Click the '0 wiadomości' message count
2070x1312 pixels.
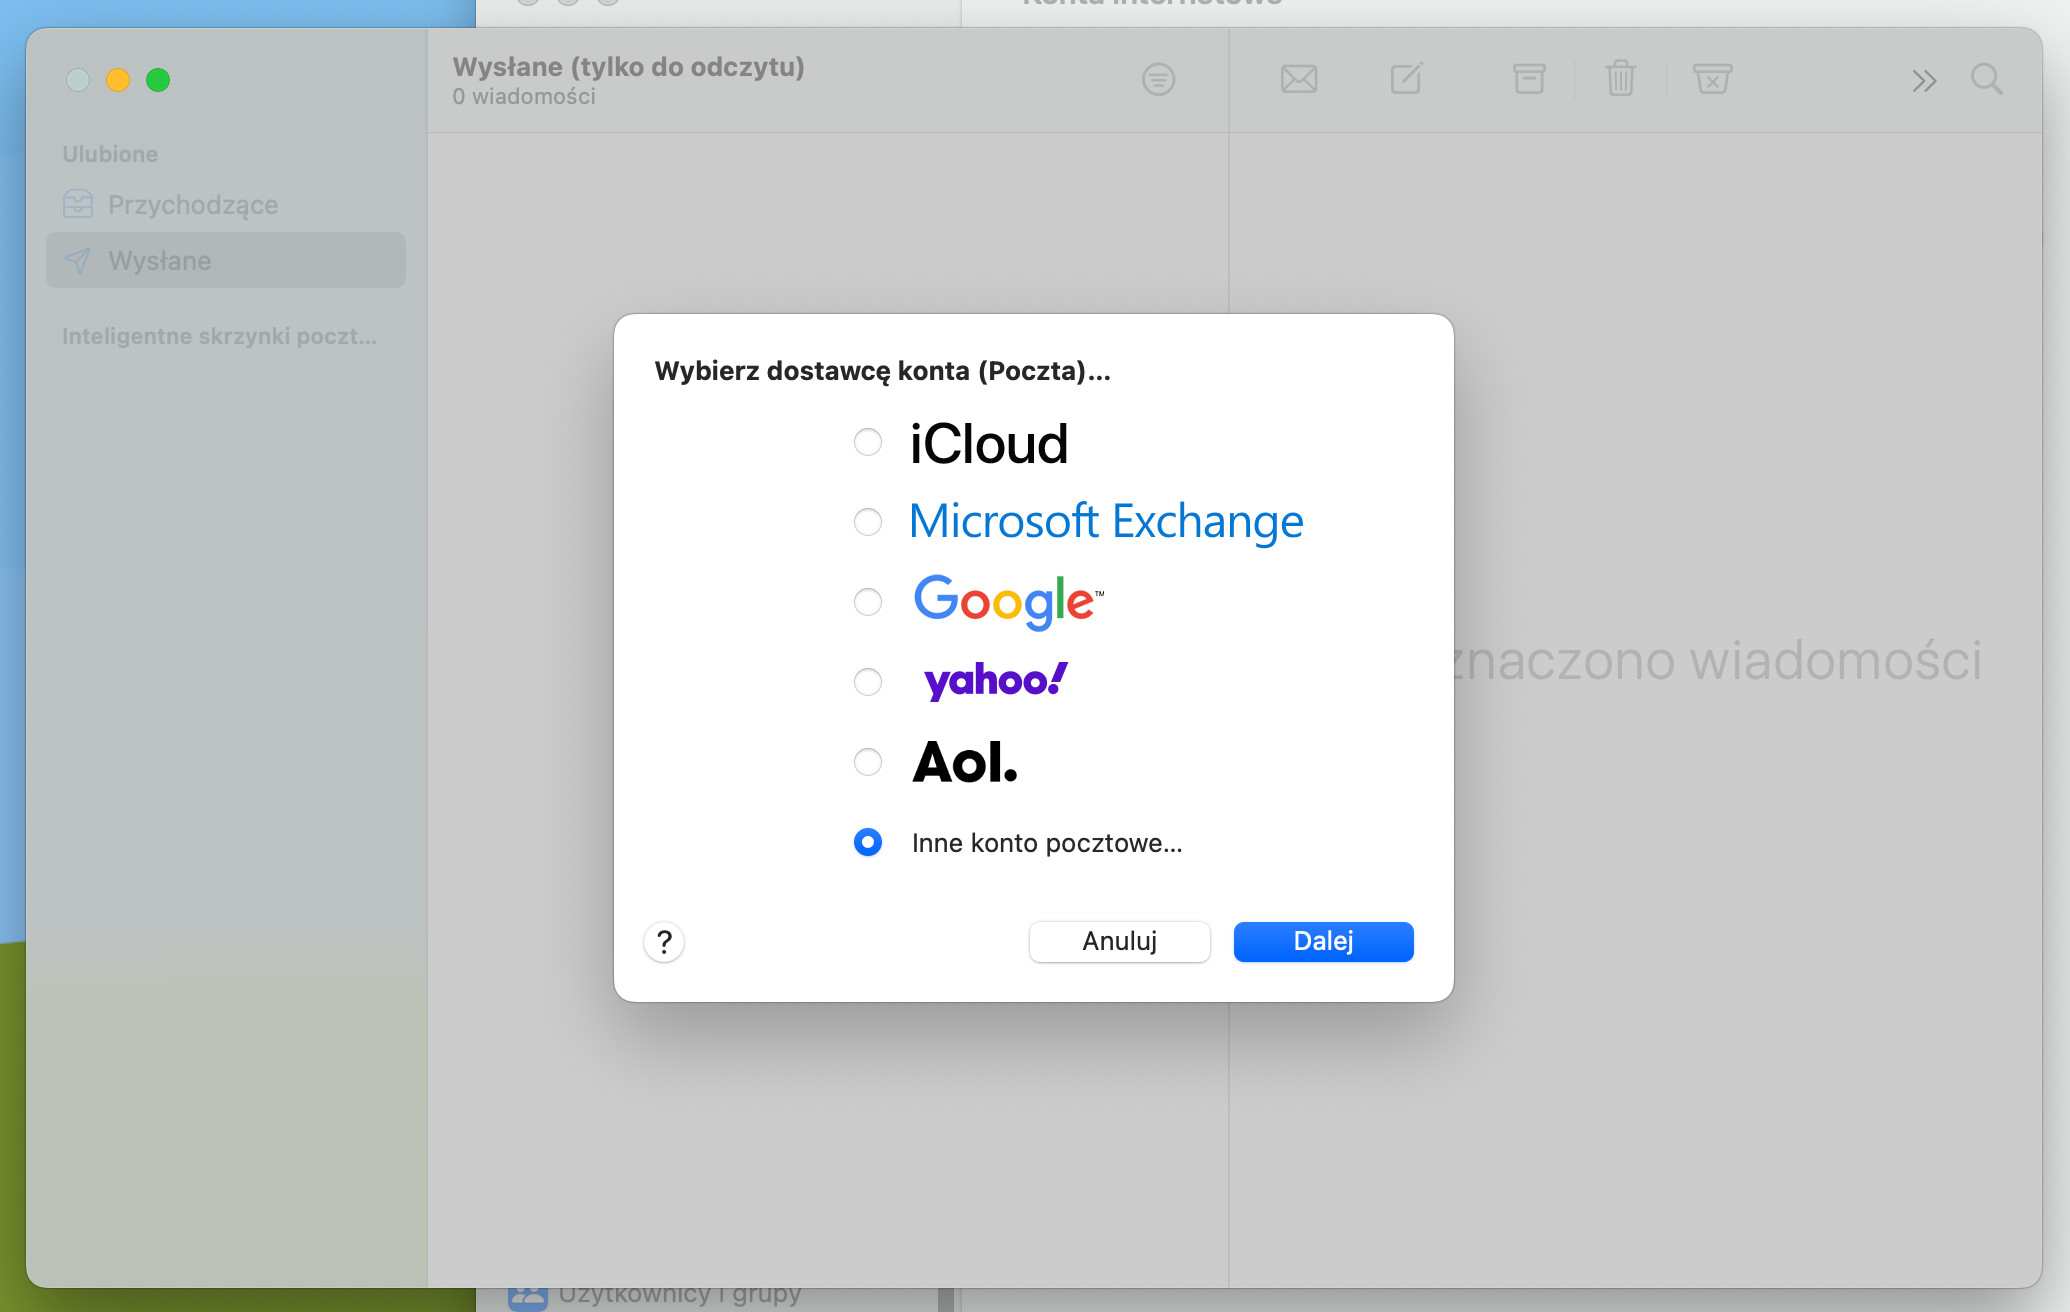524,96
